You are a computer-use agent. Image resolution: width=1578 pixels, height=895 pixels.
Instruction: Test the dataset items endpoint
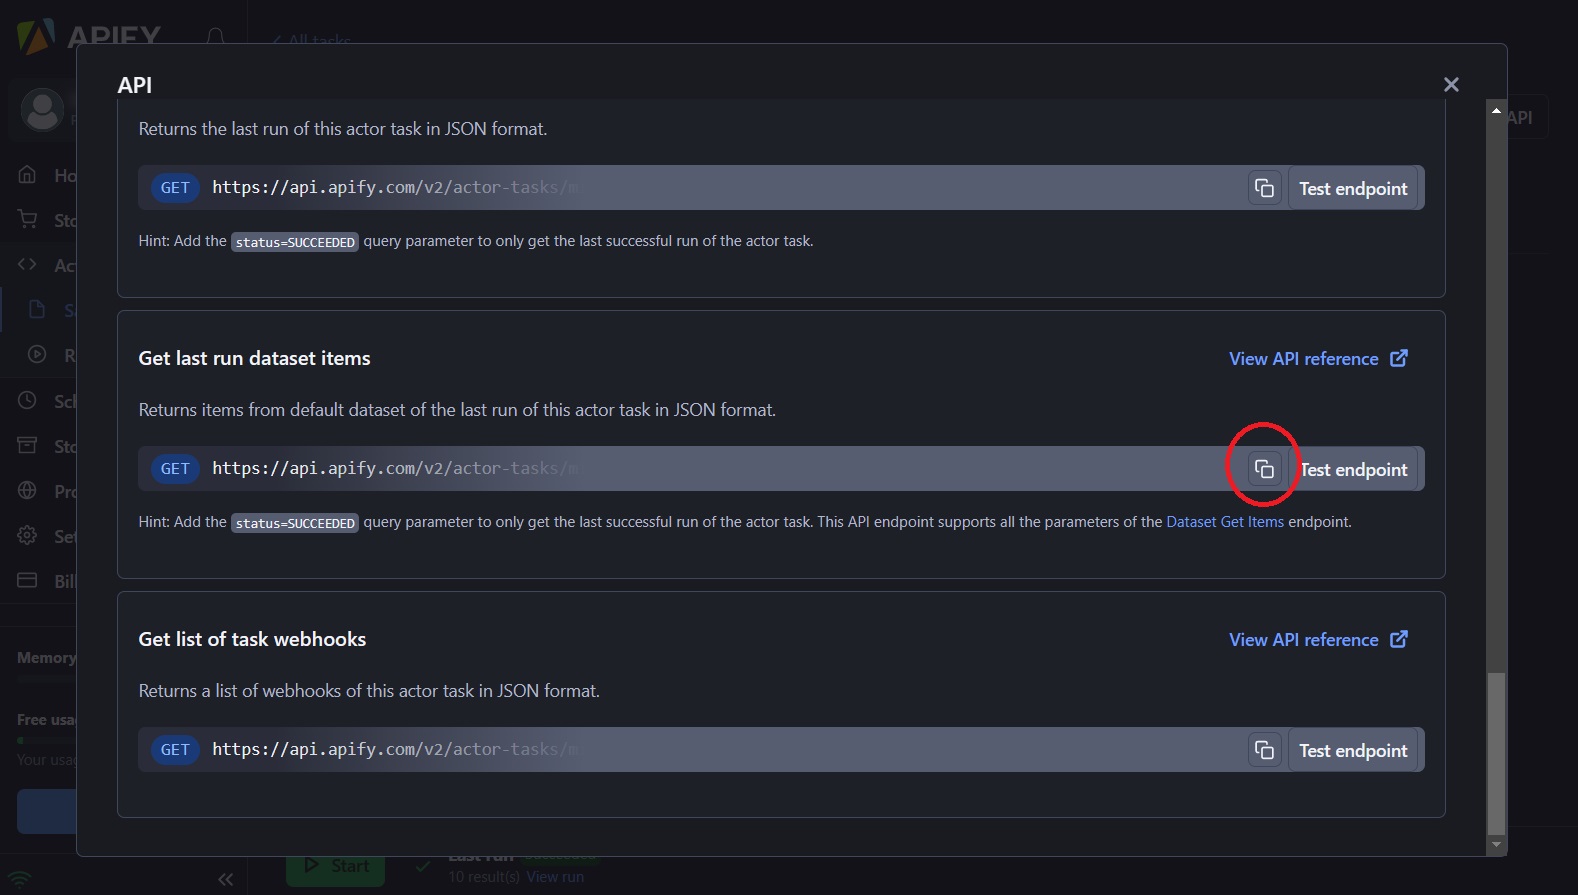[x=1355, y=470]
